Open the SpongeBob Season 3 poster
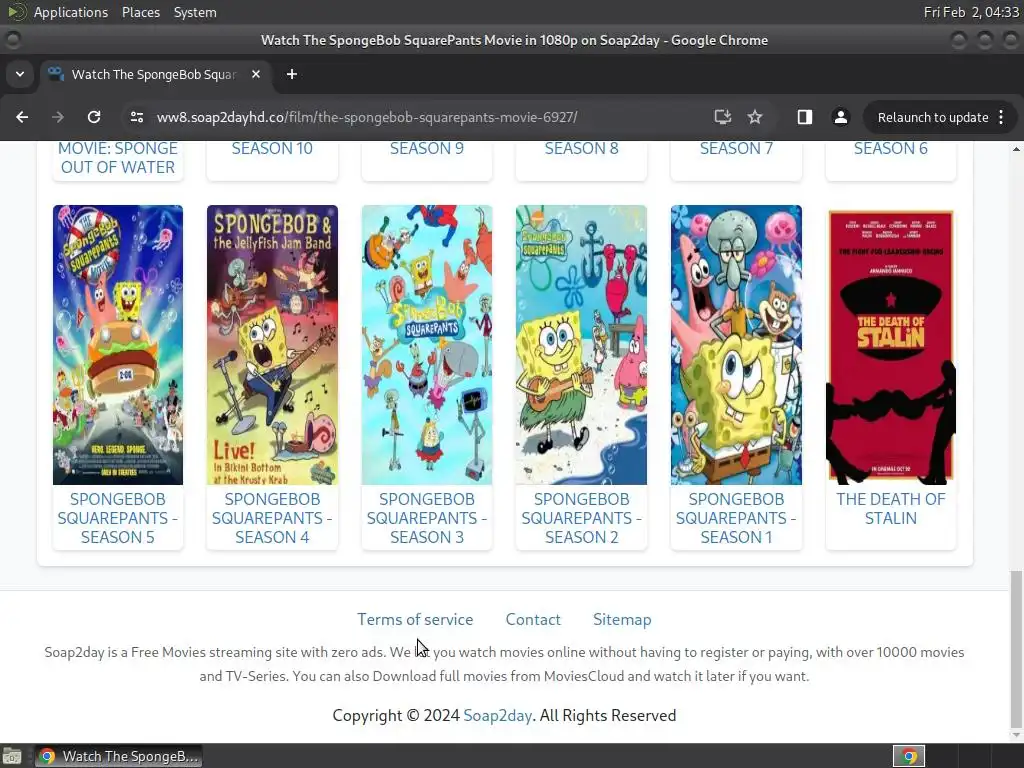This screenshot has height=768, width=1024. click(427, 345)
